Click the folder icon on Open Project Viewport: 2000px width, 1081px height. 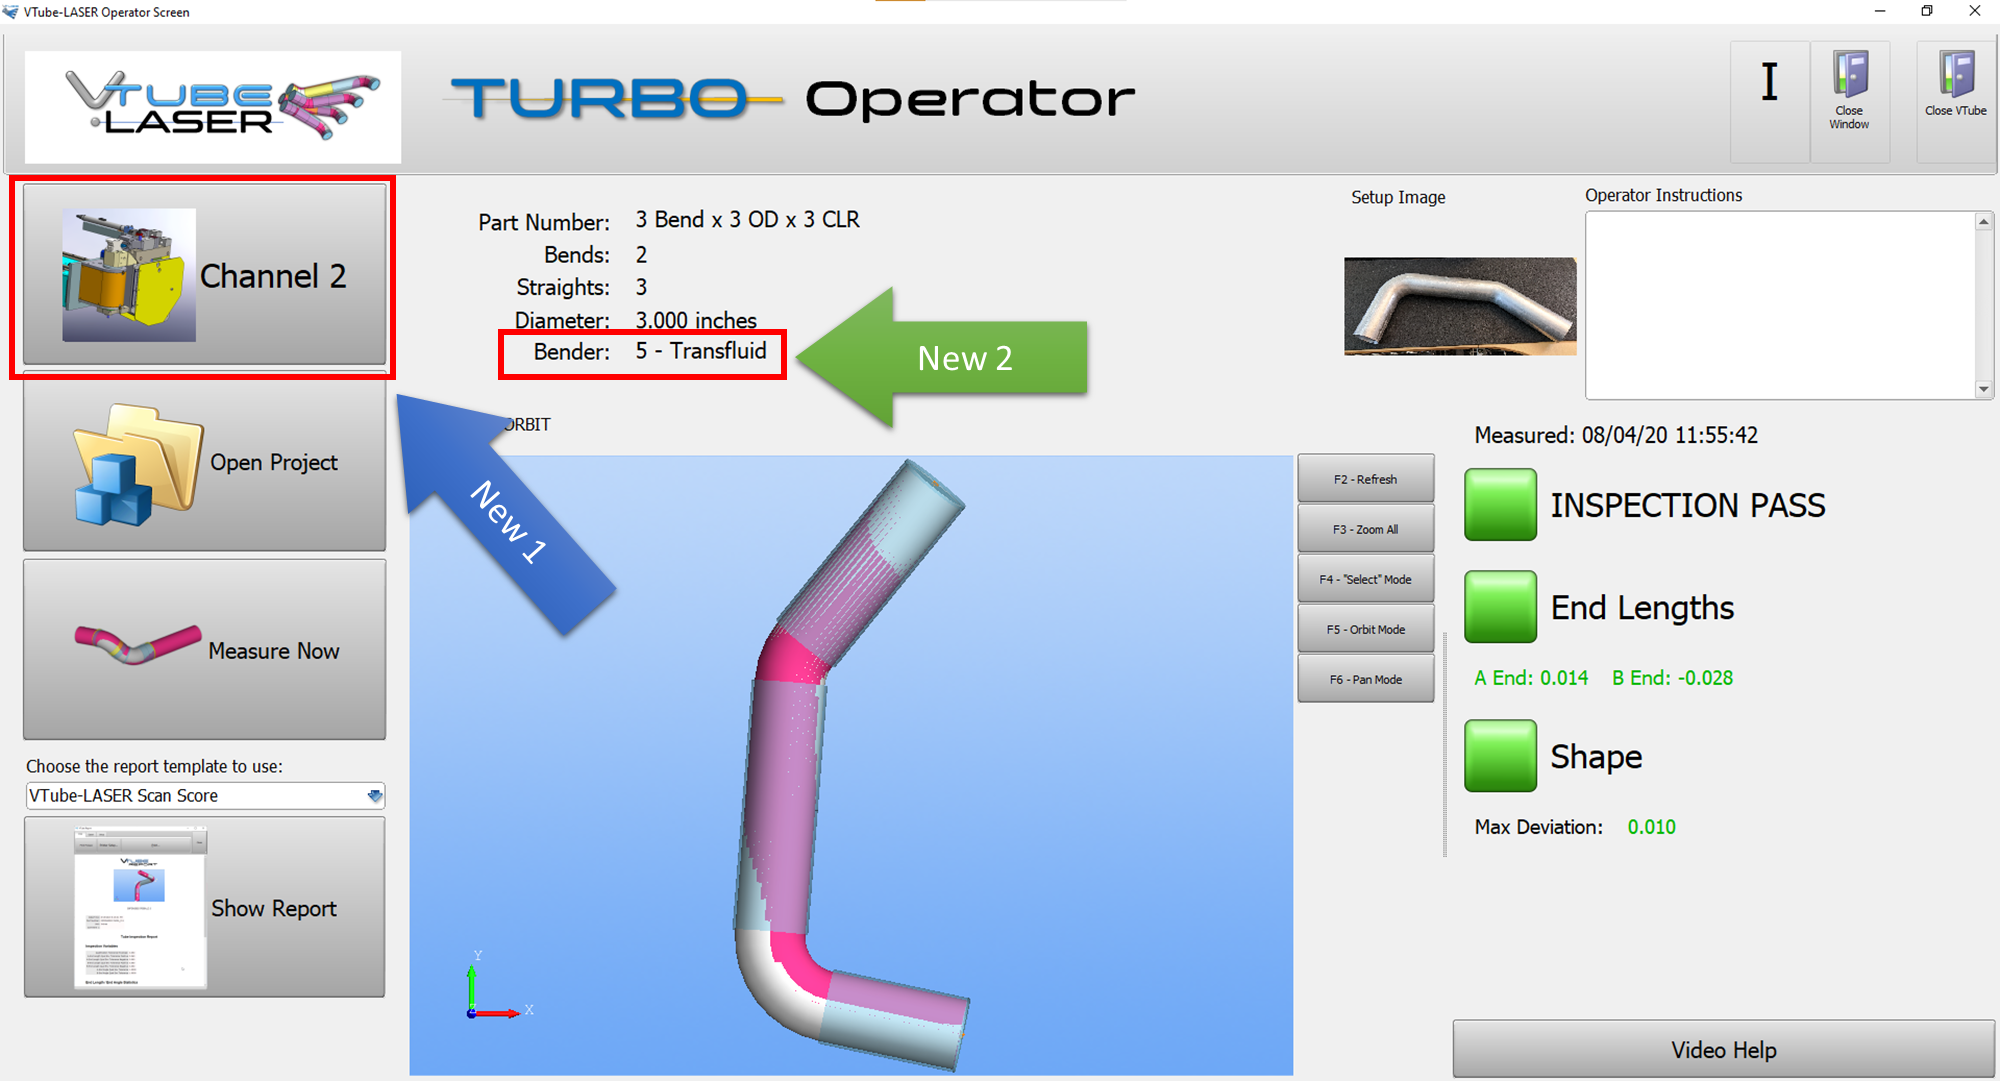coord(138,464)
